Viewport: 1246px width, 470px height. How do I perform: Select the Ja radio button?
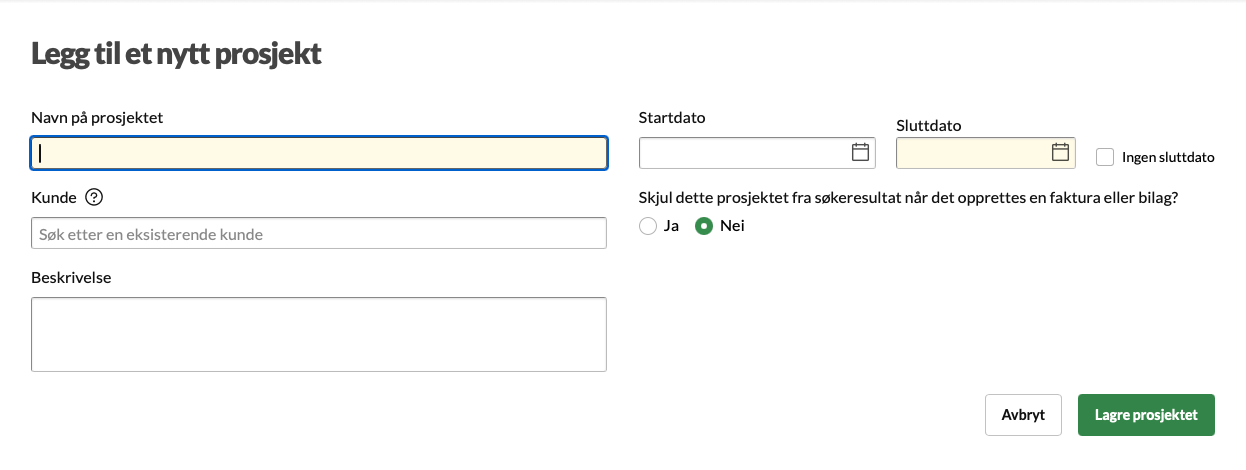pyautogui.click(x=648, y=226)
